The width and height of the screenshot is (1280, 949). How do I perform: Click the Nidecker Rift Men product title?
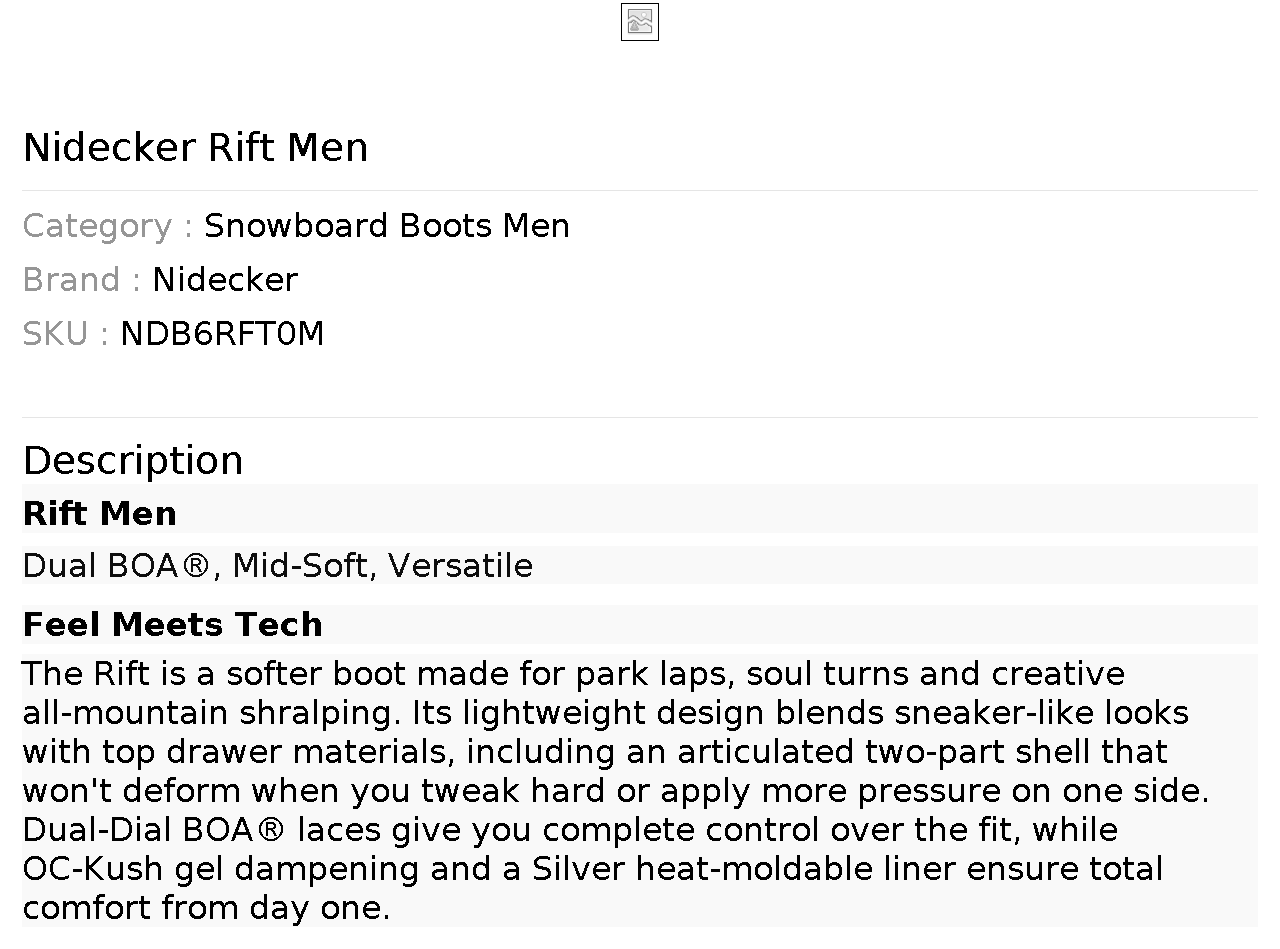click(x=196, y=148)
